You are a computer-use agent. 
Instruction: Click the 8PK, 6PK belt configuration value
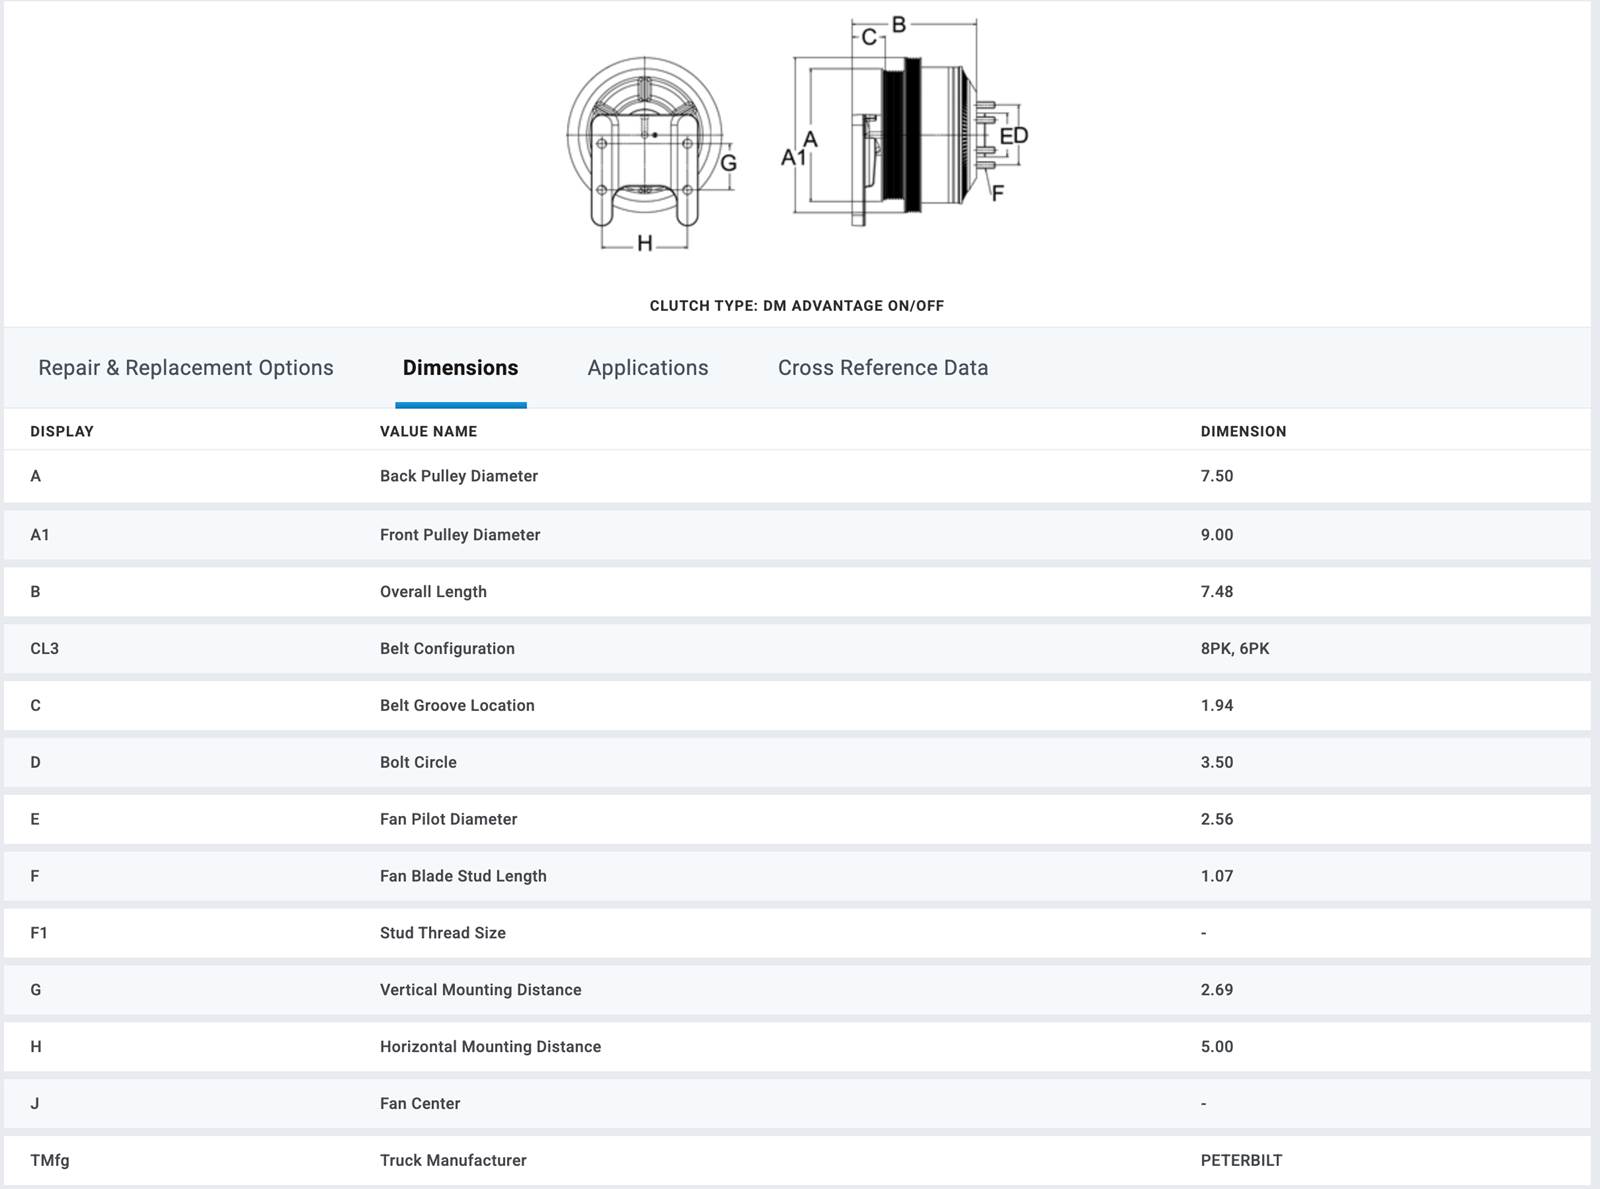(x=1234, y=649)
